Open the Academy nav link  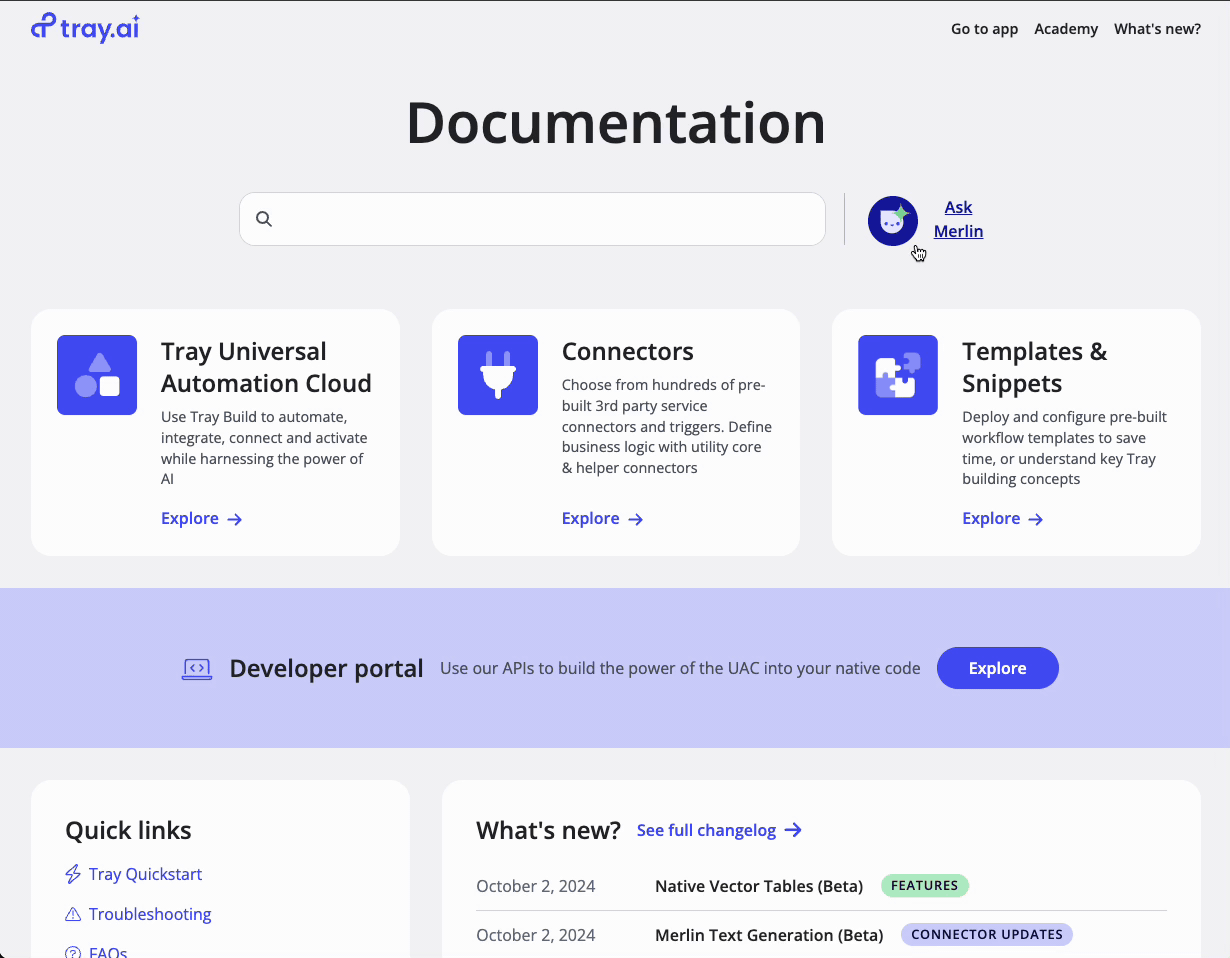[x=1066, y=29]
